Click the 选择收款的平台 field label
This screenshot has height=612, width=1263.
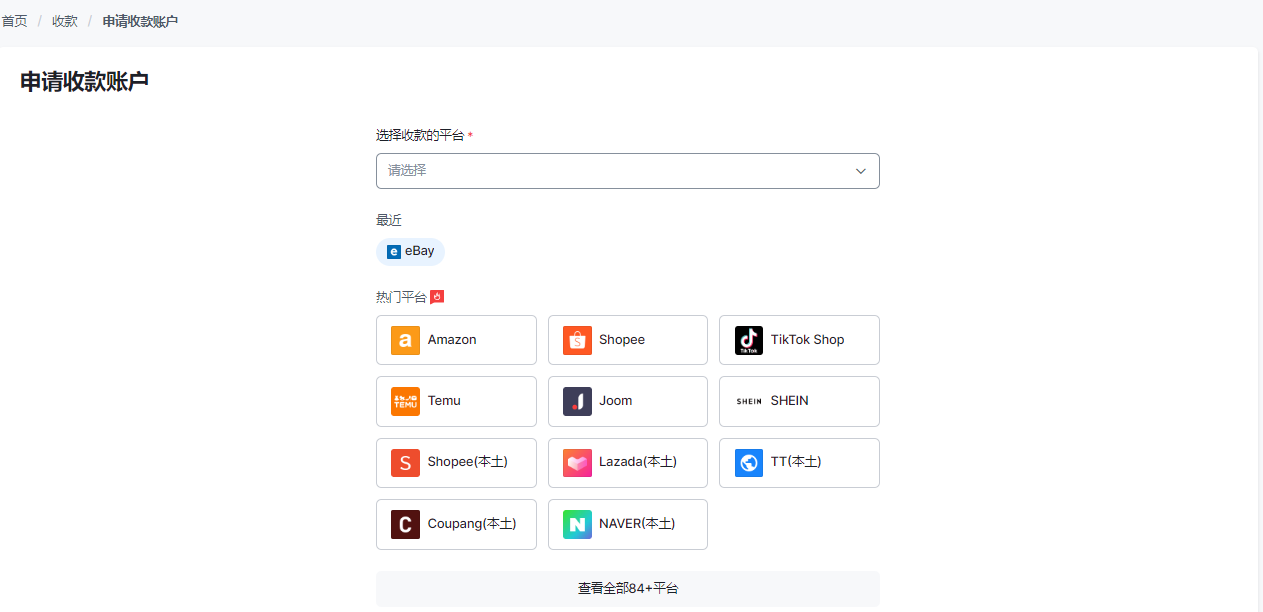point(420,135)
